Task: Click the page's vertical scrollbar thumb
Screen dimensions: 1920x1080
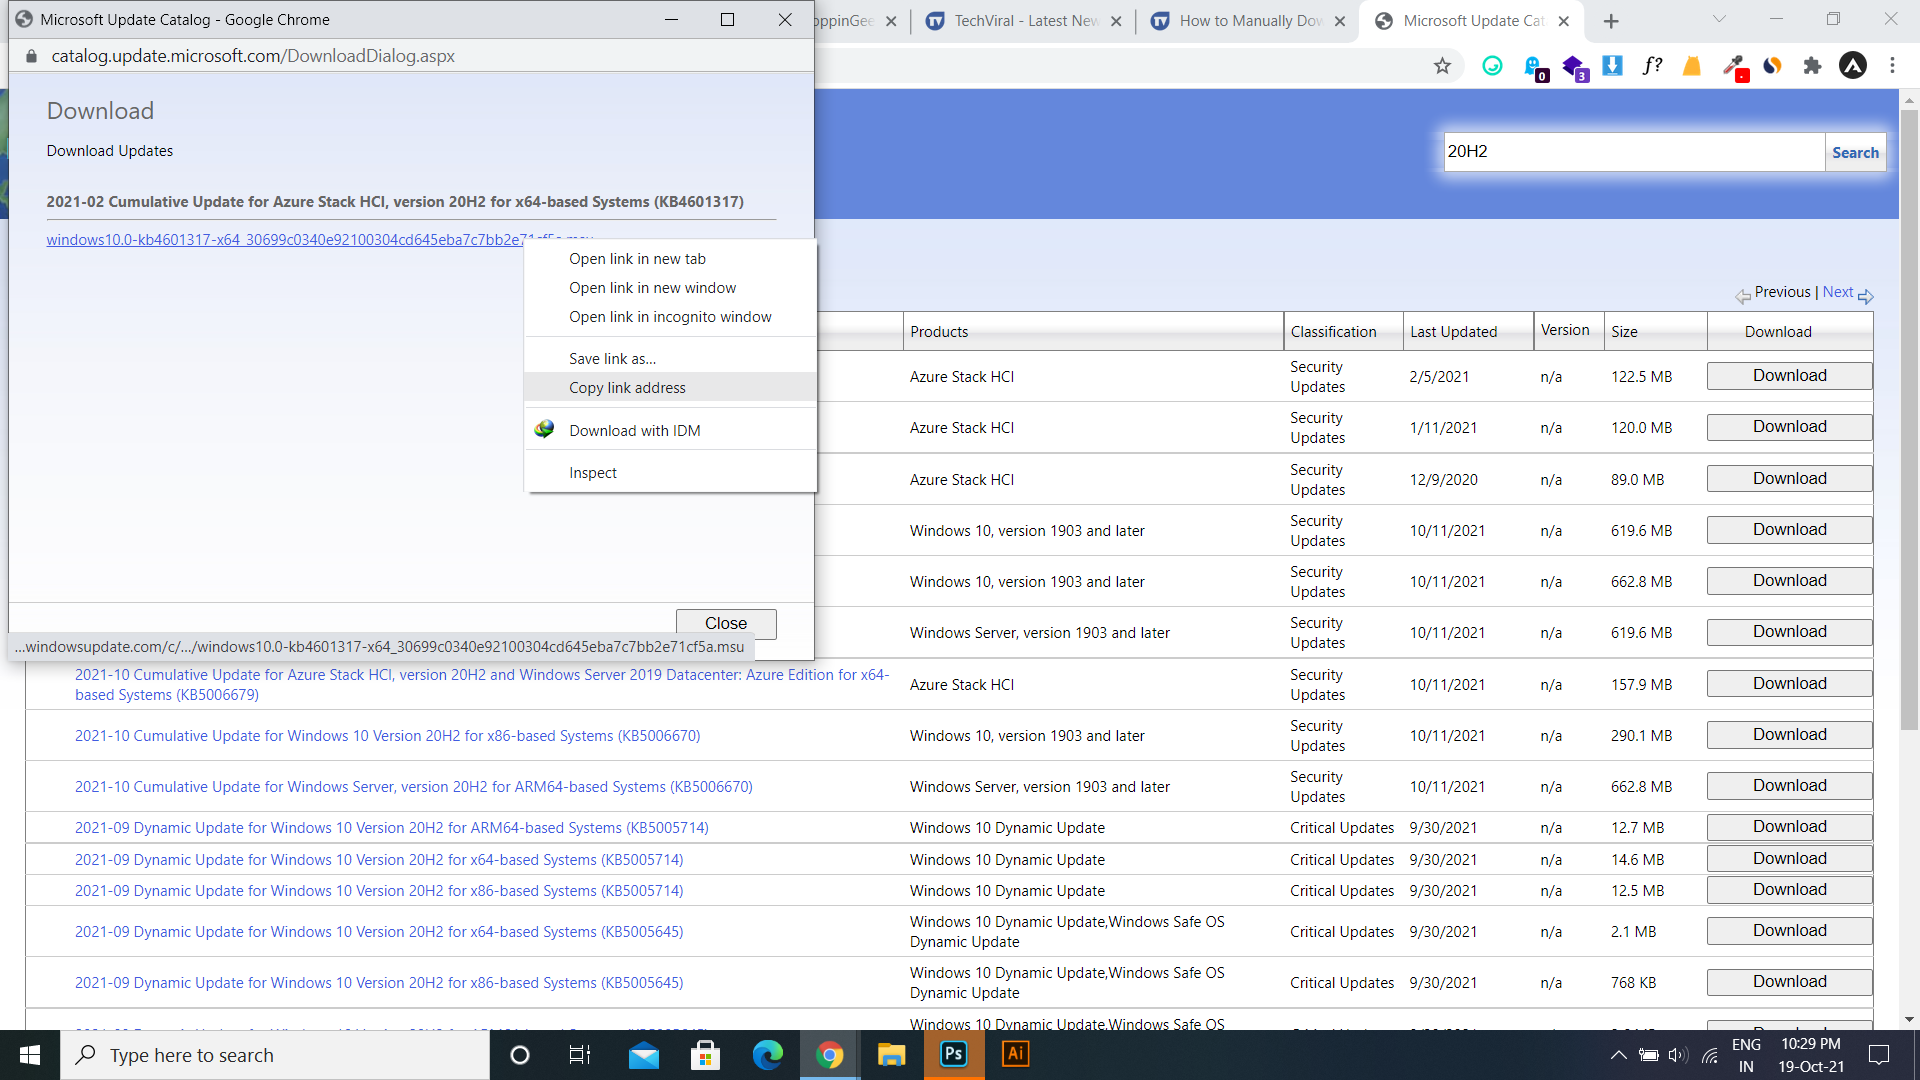Action: pyautogui.click(x=1909, y=420)
